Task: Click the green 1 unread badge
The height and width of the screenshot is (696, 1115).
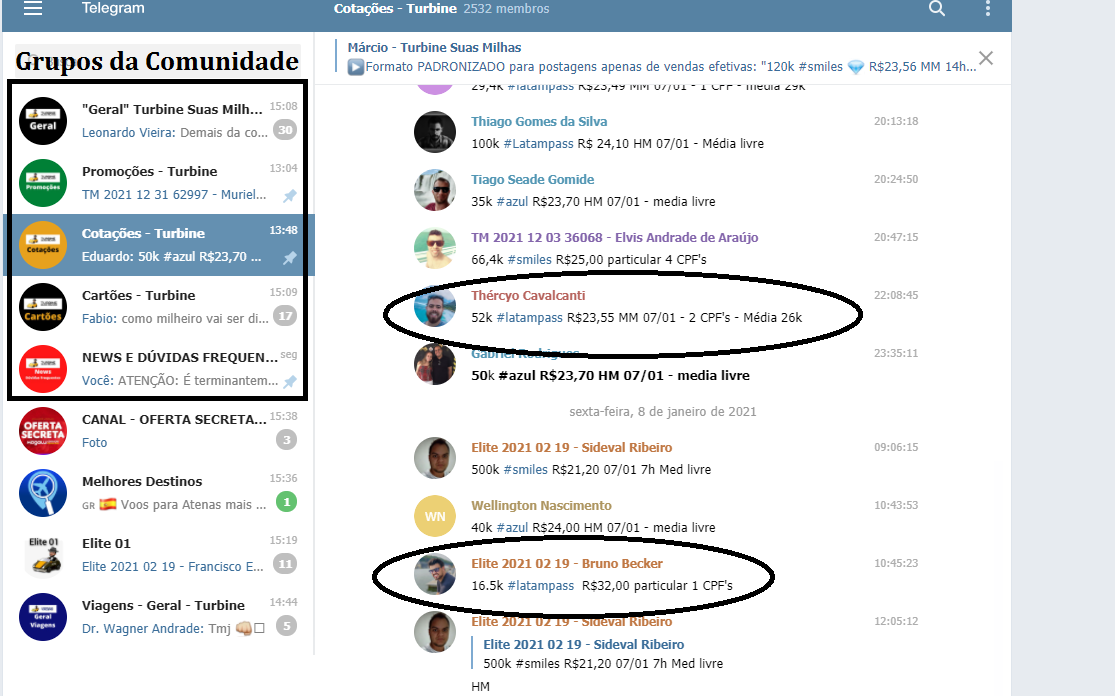Action: point(287,502)
